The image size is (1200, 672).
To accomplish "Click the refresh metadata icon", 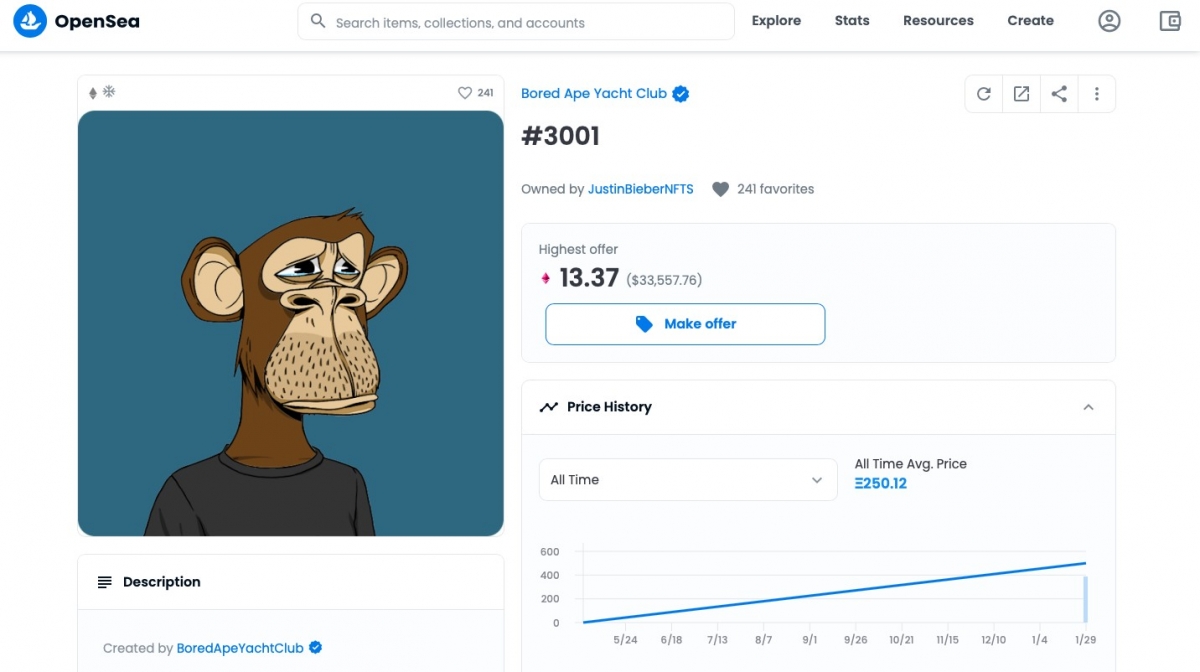I will 984,94.
